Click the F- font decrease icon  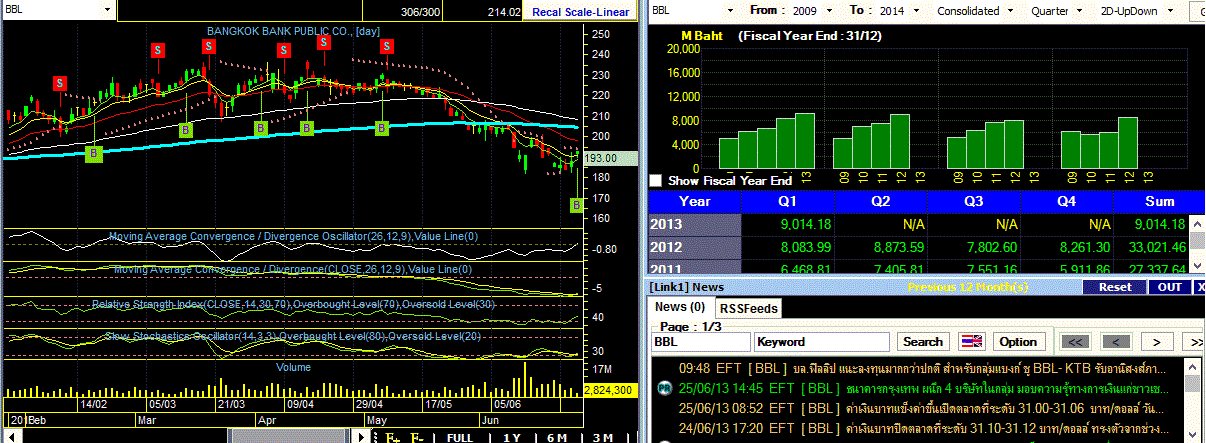coord(417,438)
